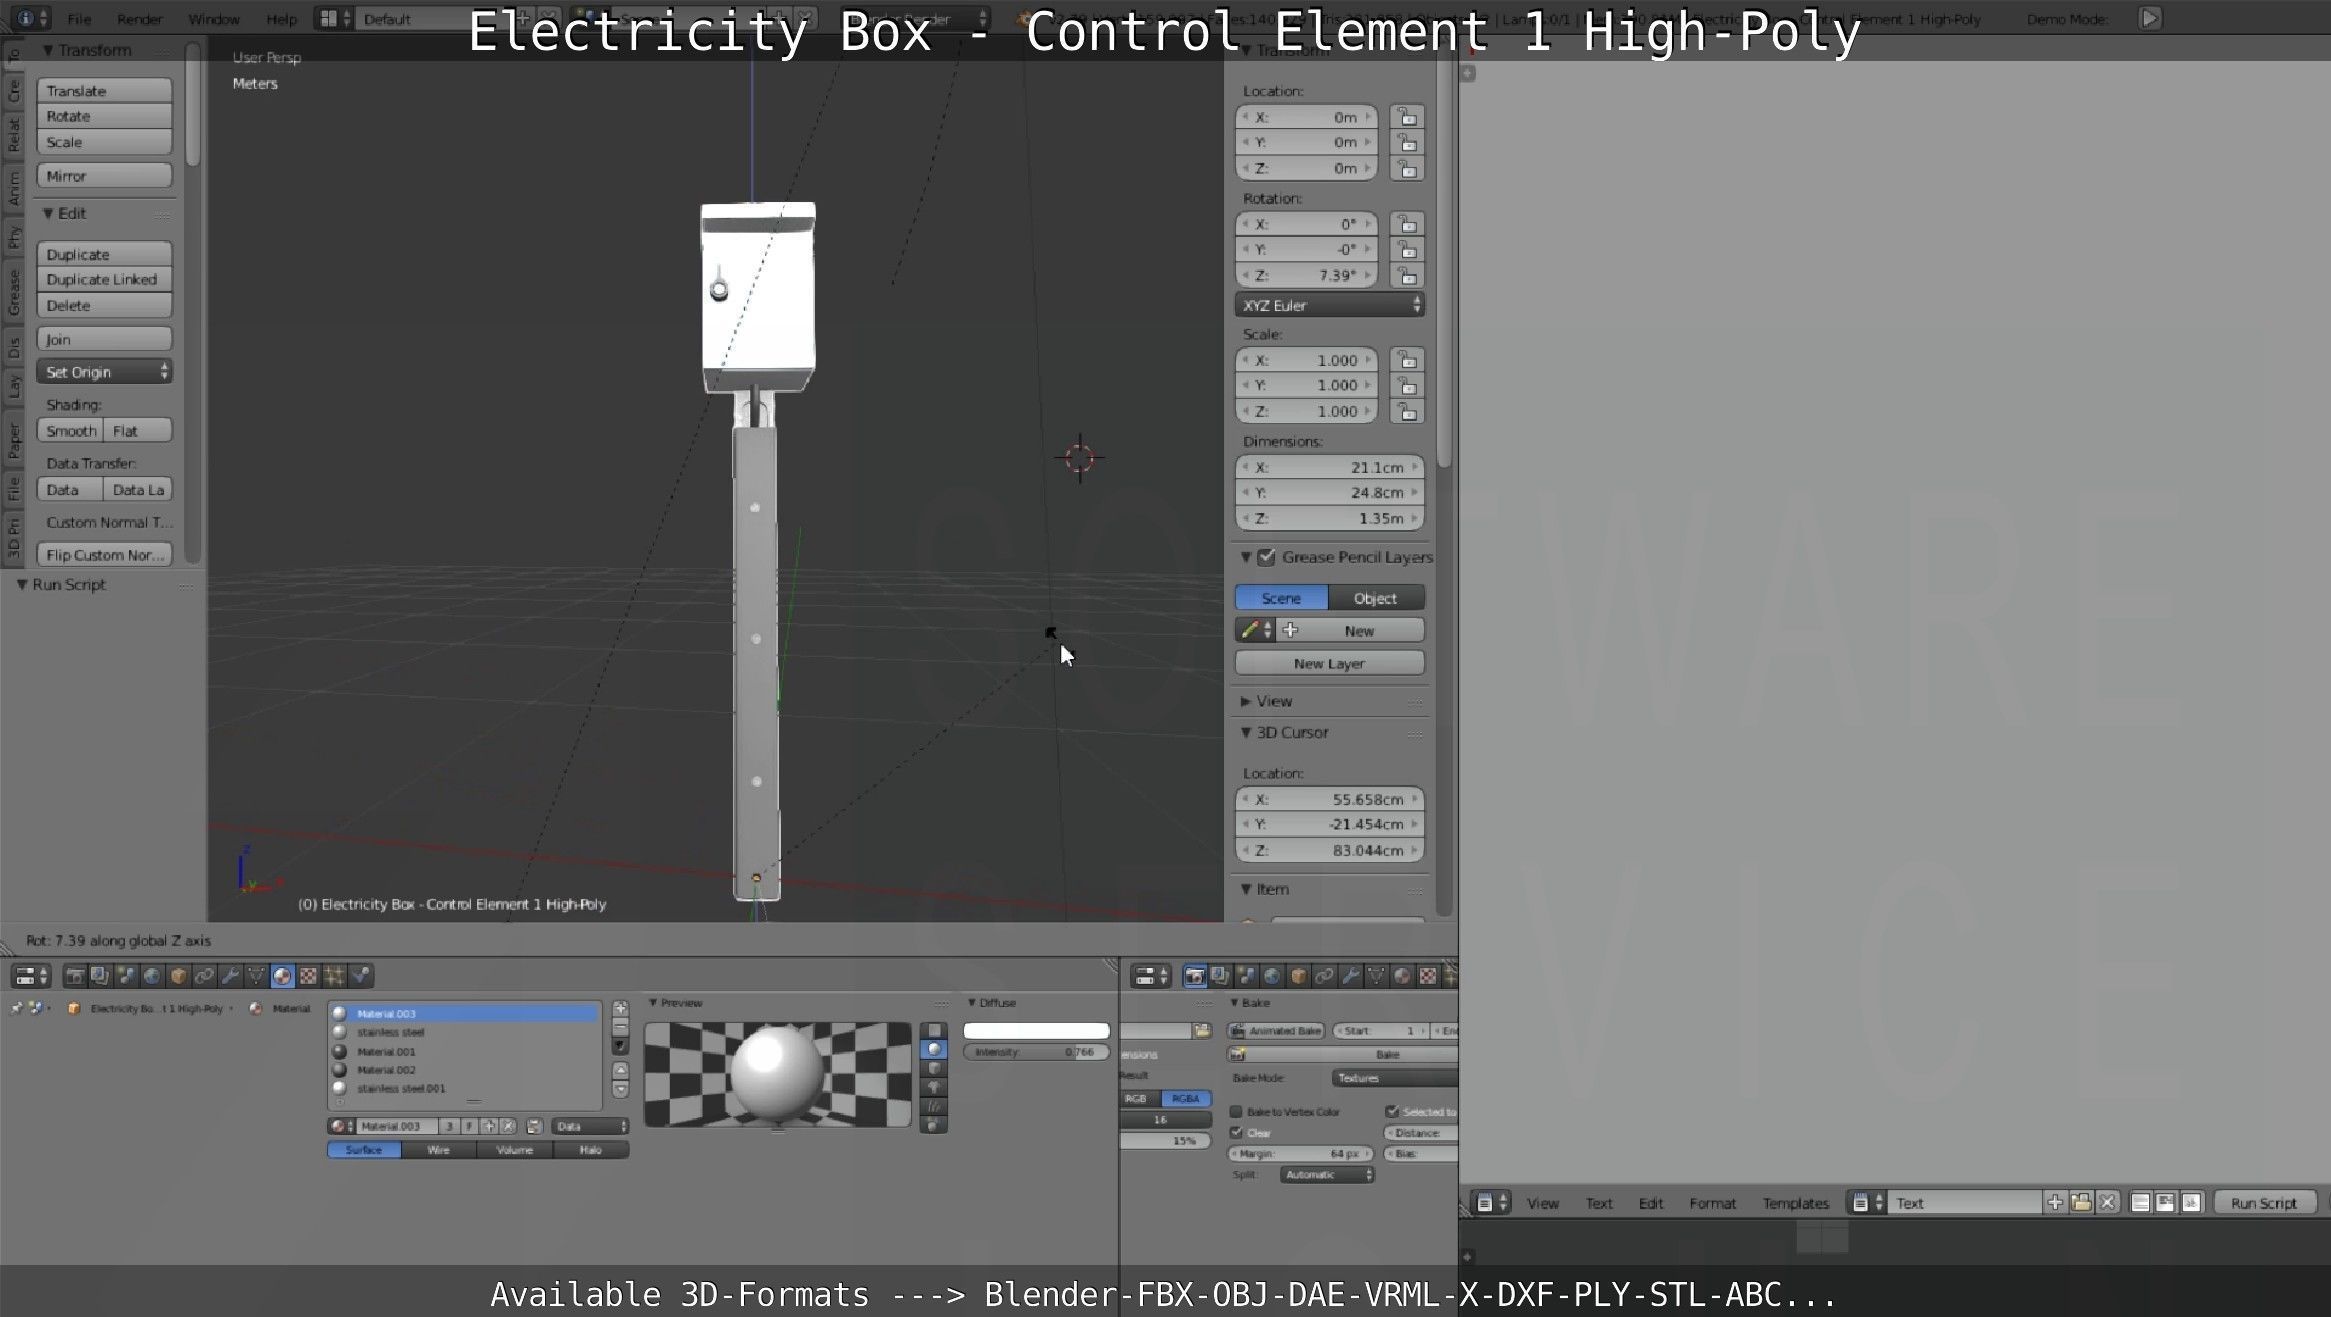Click the Duplicate Linked button

[104, 279]
